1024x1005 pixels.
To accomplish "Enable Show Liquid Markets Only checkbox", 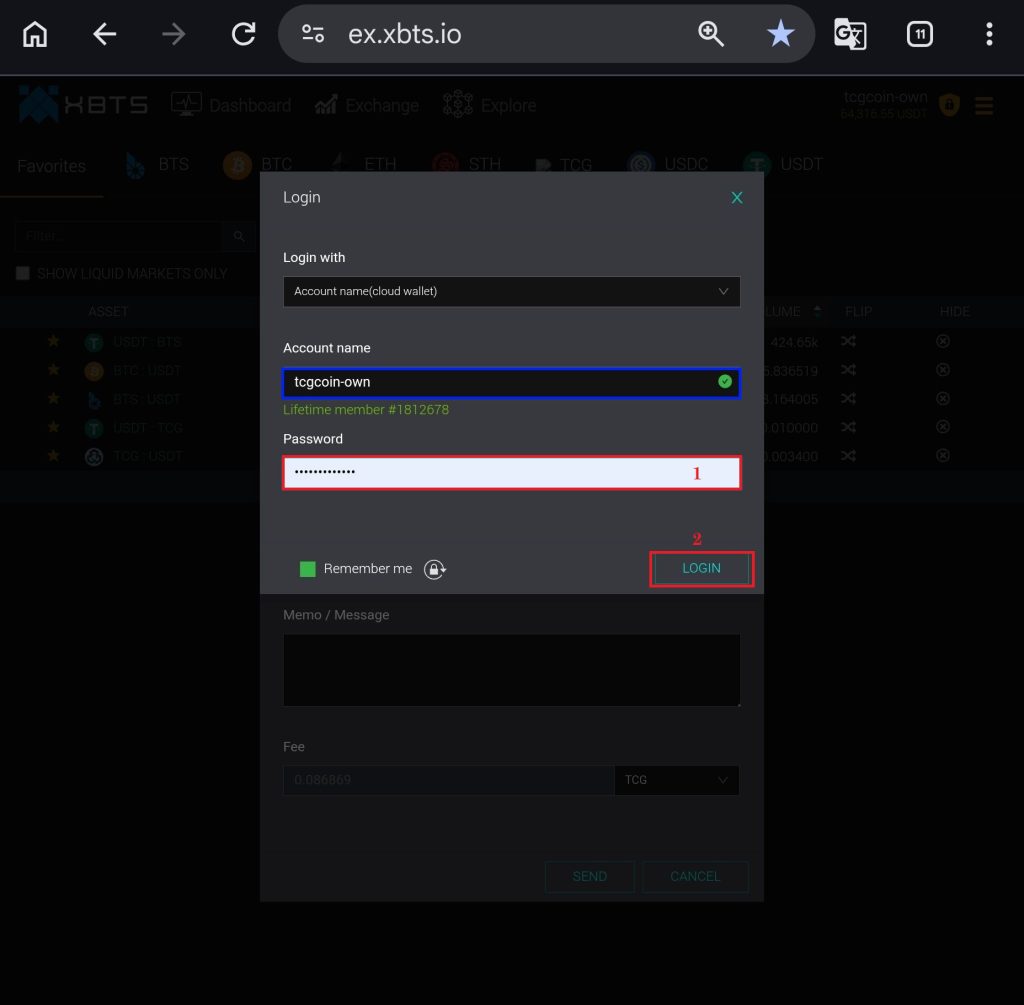I will [23, 273].
